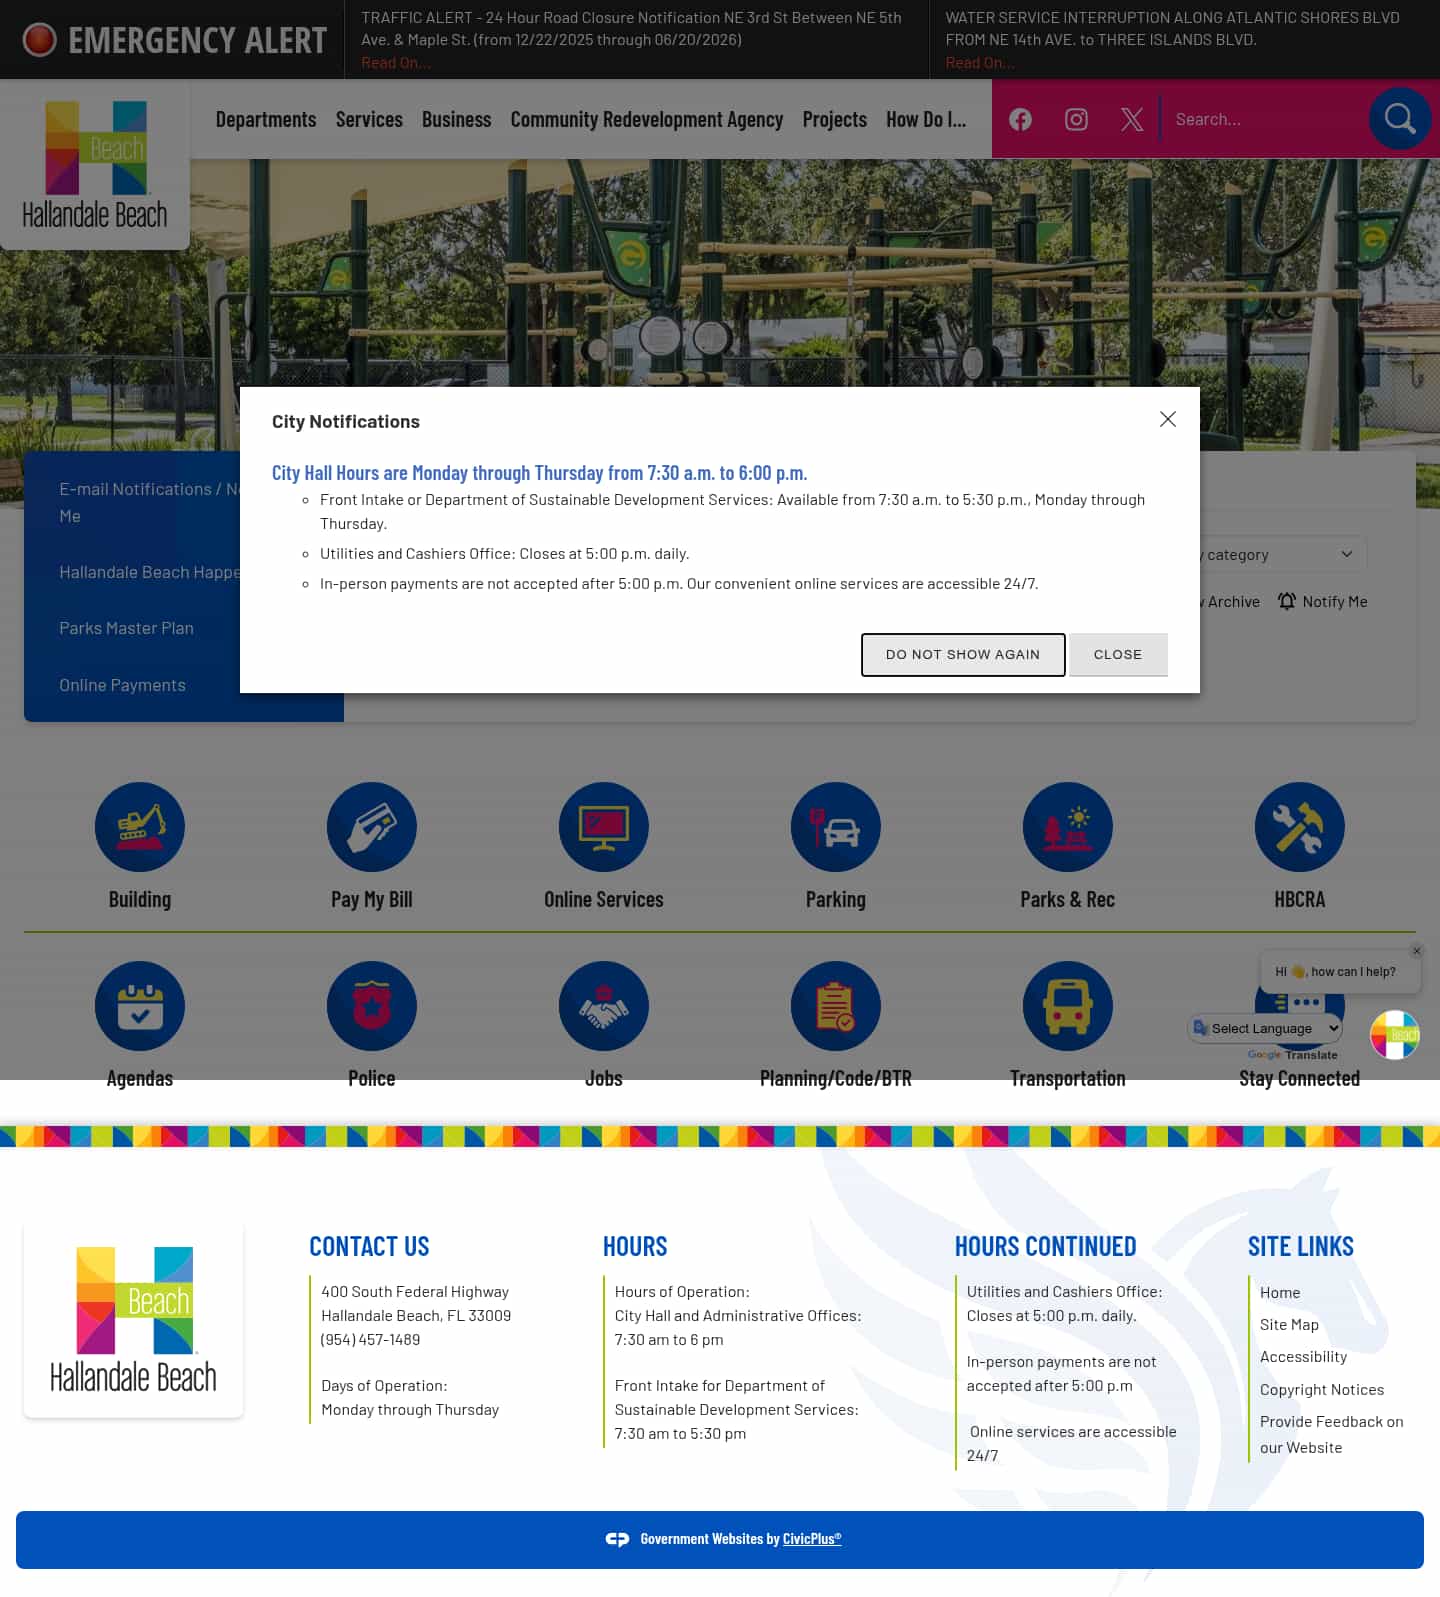Open the Jobs handshake icon

coord(604,1005)
